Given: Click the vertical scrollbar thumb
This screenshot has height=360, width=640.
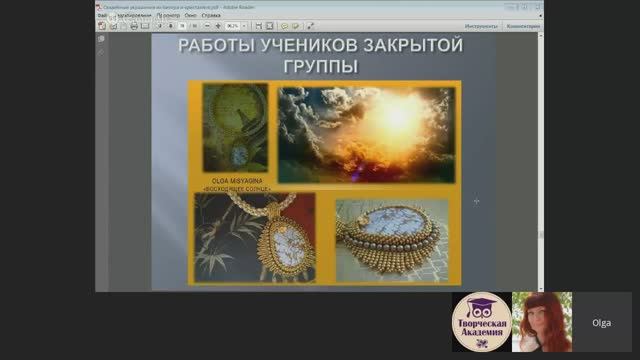Looking at the screenshot, I should tap(541, 235).
